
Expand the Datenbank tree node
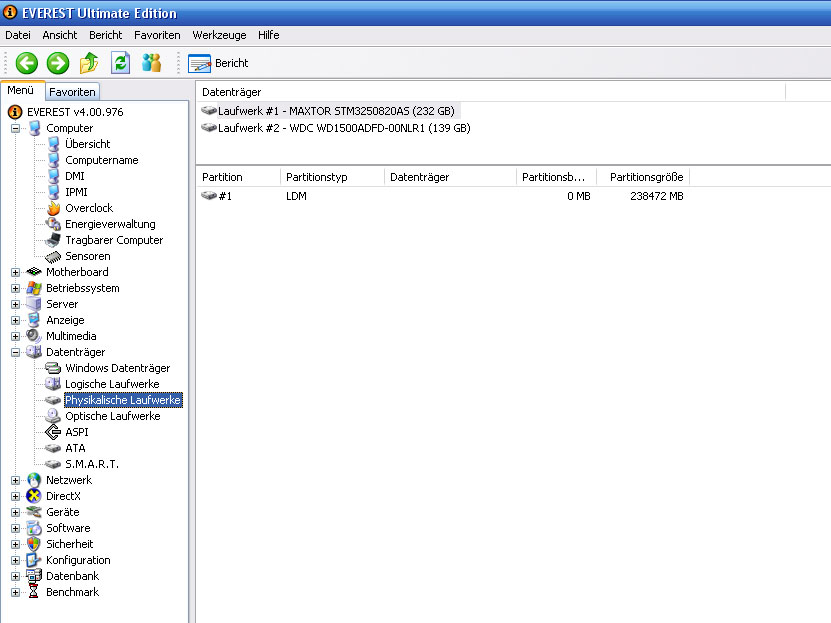15,576
